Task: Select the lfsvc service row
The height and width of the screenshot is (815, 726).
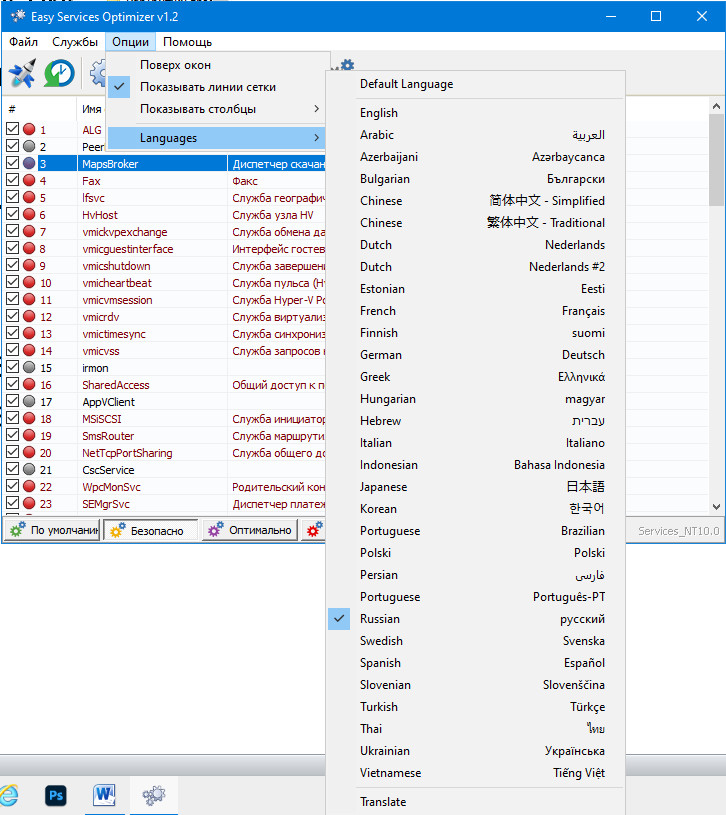Action: (164, 198)
